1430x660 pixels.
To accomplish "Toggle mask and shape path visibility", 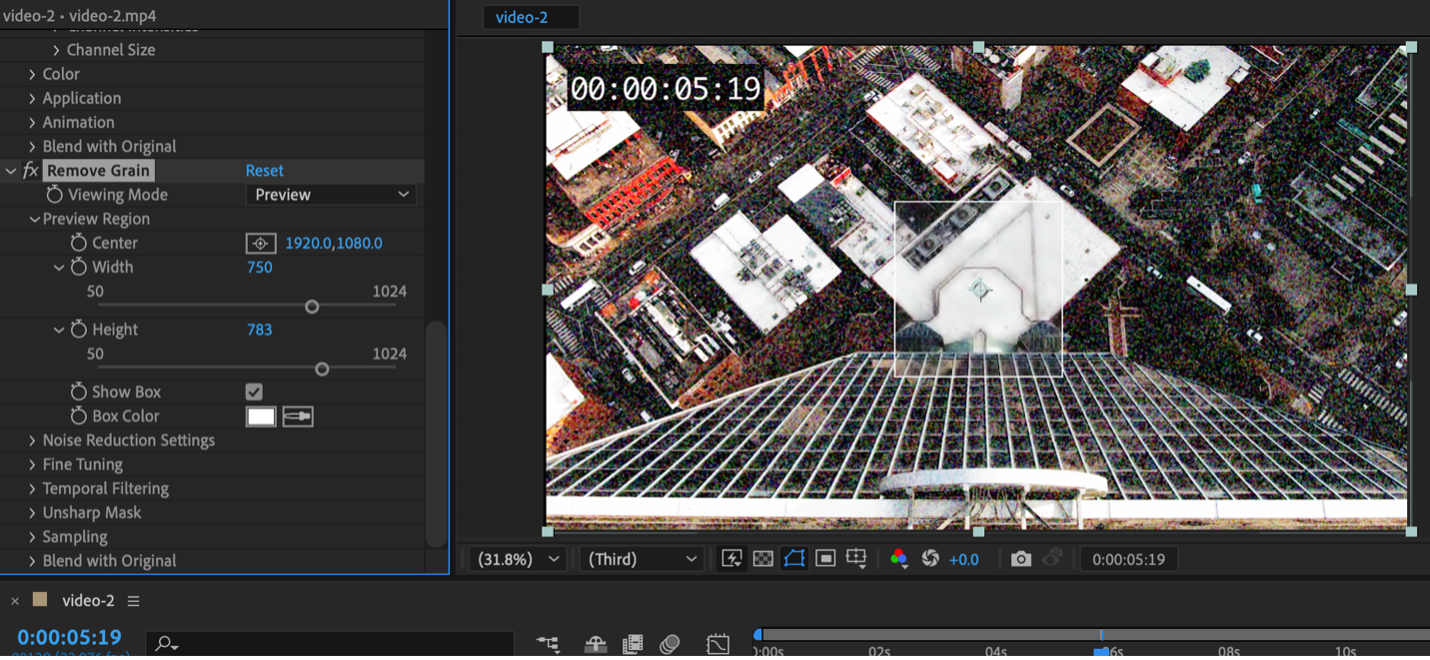I will [794, 559].
